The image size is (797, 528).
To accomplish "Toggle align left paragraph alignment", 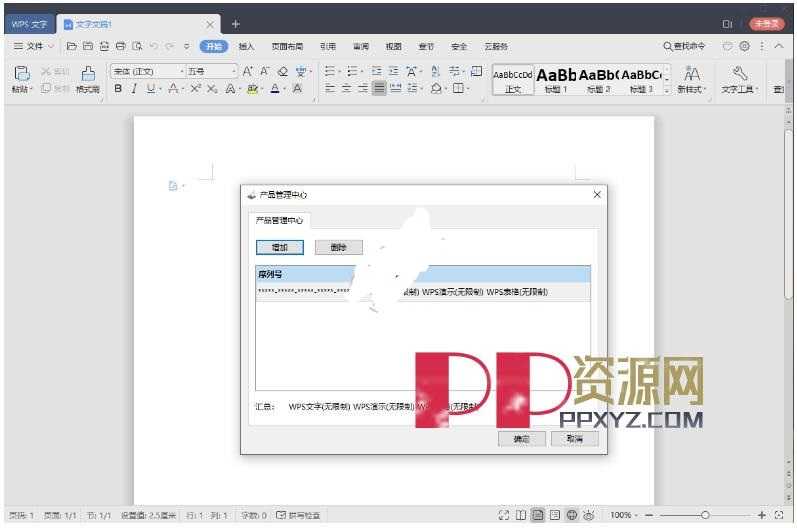I will 330,89.
